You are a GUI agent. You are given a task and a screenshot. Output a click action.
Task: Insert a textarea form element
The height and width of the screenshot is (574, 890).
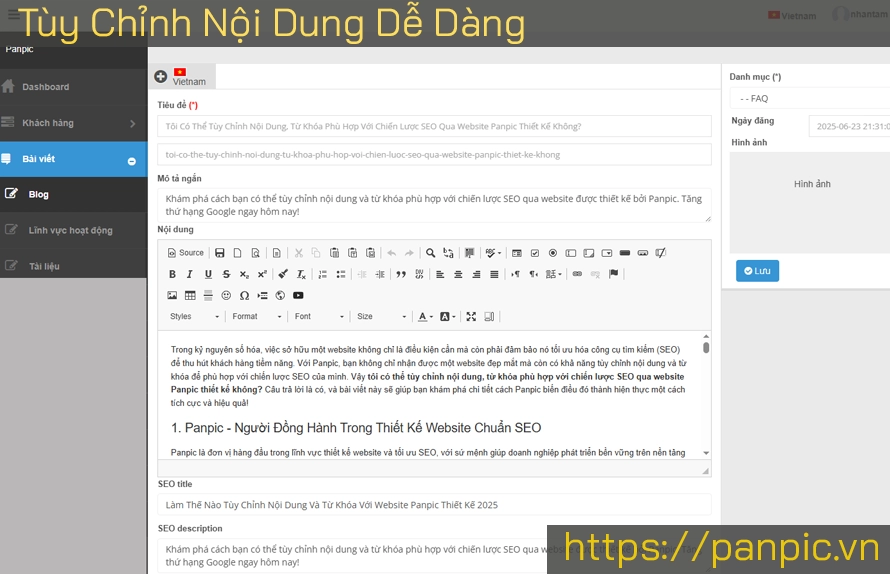pos(589,253)
